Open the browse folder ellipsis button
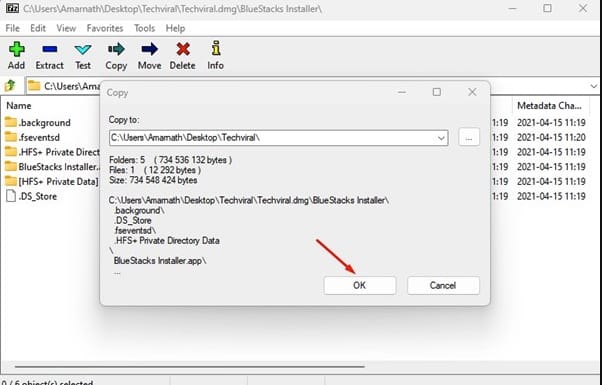The image size is (602, 385). [x=469, y=137]
